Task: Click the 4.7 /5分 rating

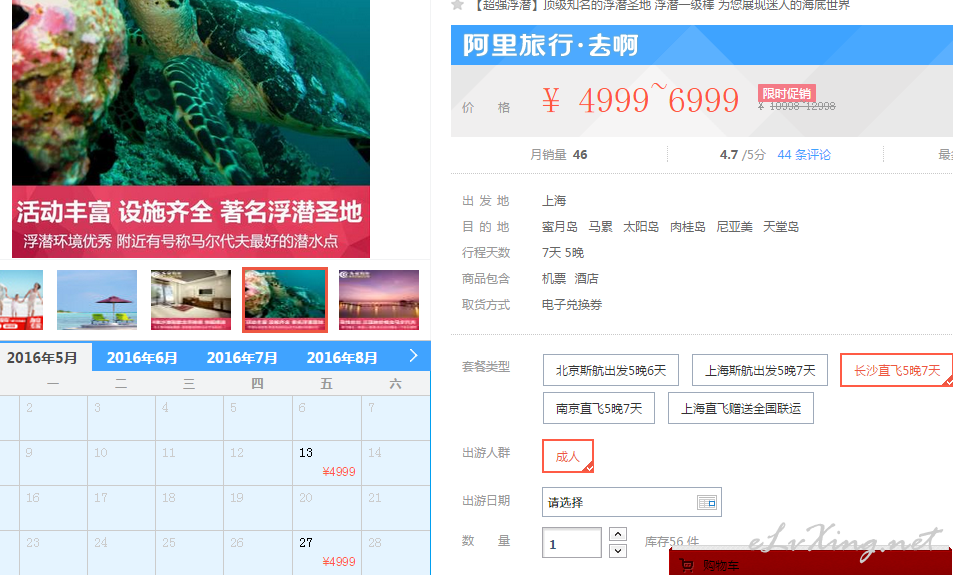Action: click(743, 154)
